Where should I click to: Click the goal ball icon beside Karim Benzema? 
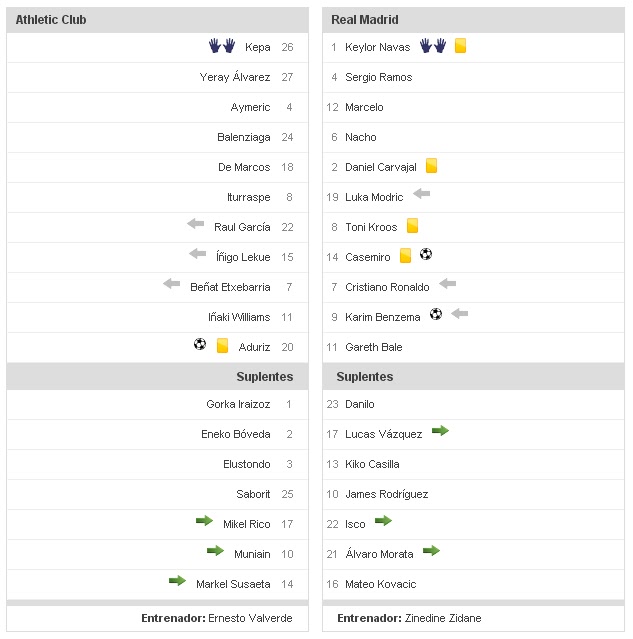[x=435, y=314]
